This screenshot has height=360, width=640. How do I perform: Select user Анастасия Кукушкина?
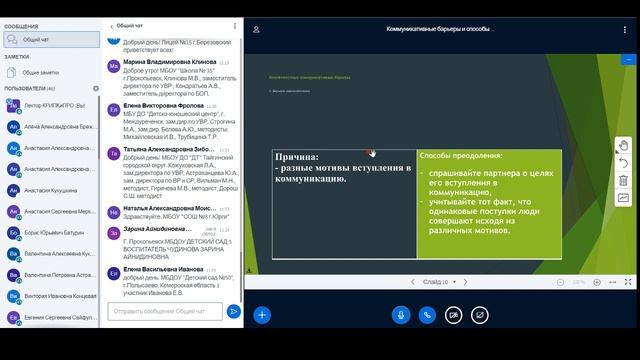click(50, 191)
